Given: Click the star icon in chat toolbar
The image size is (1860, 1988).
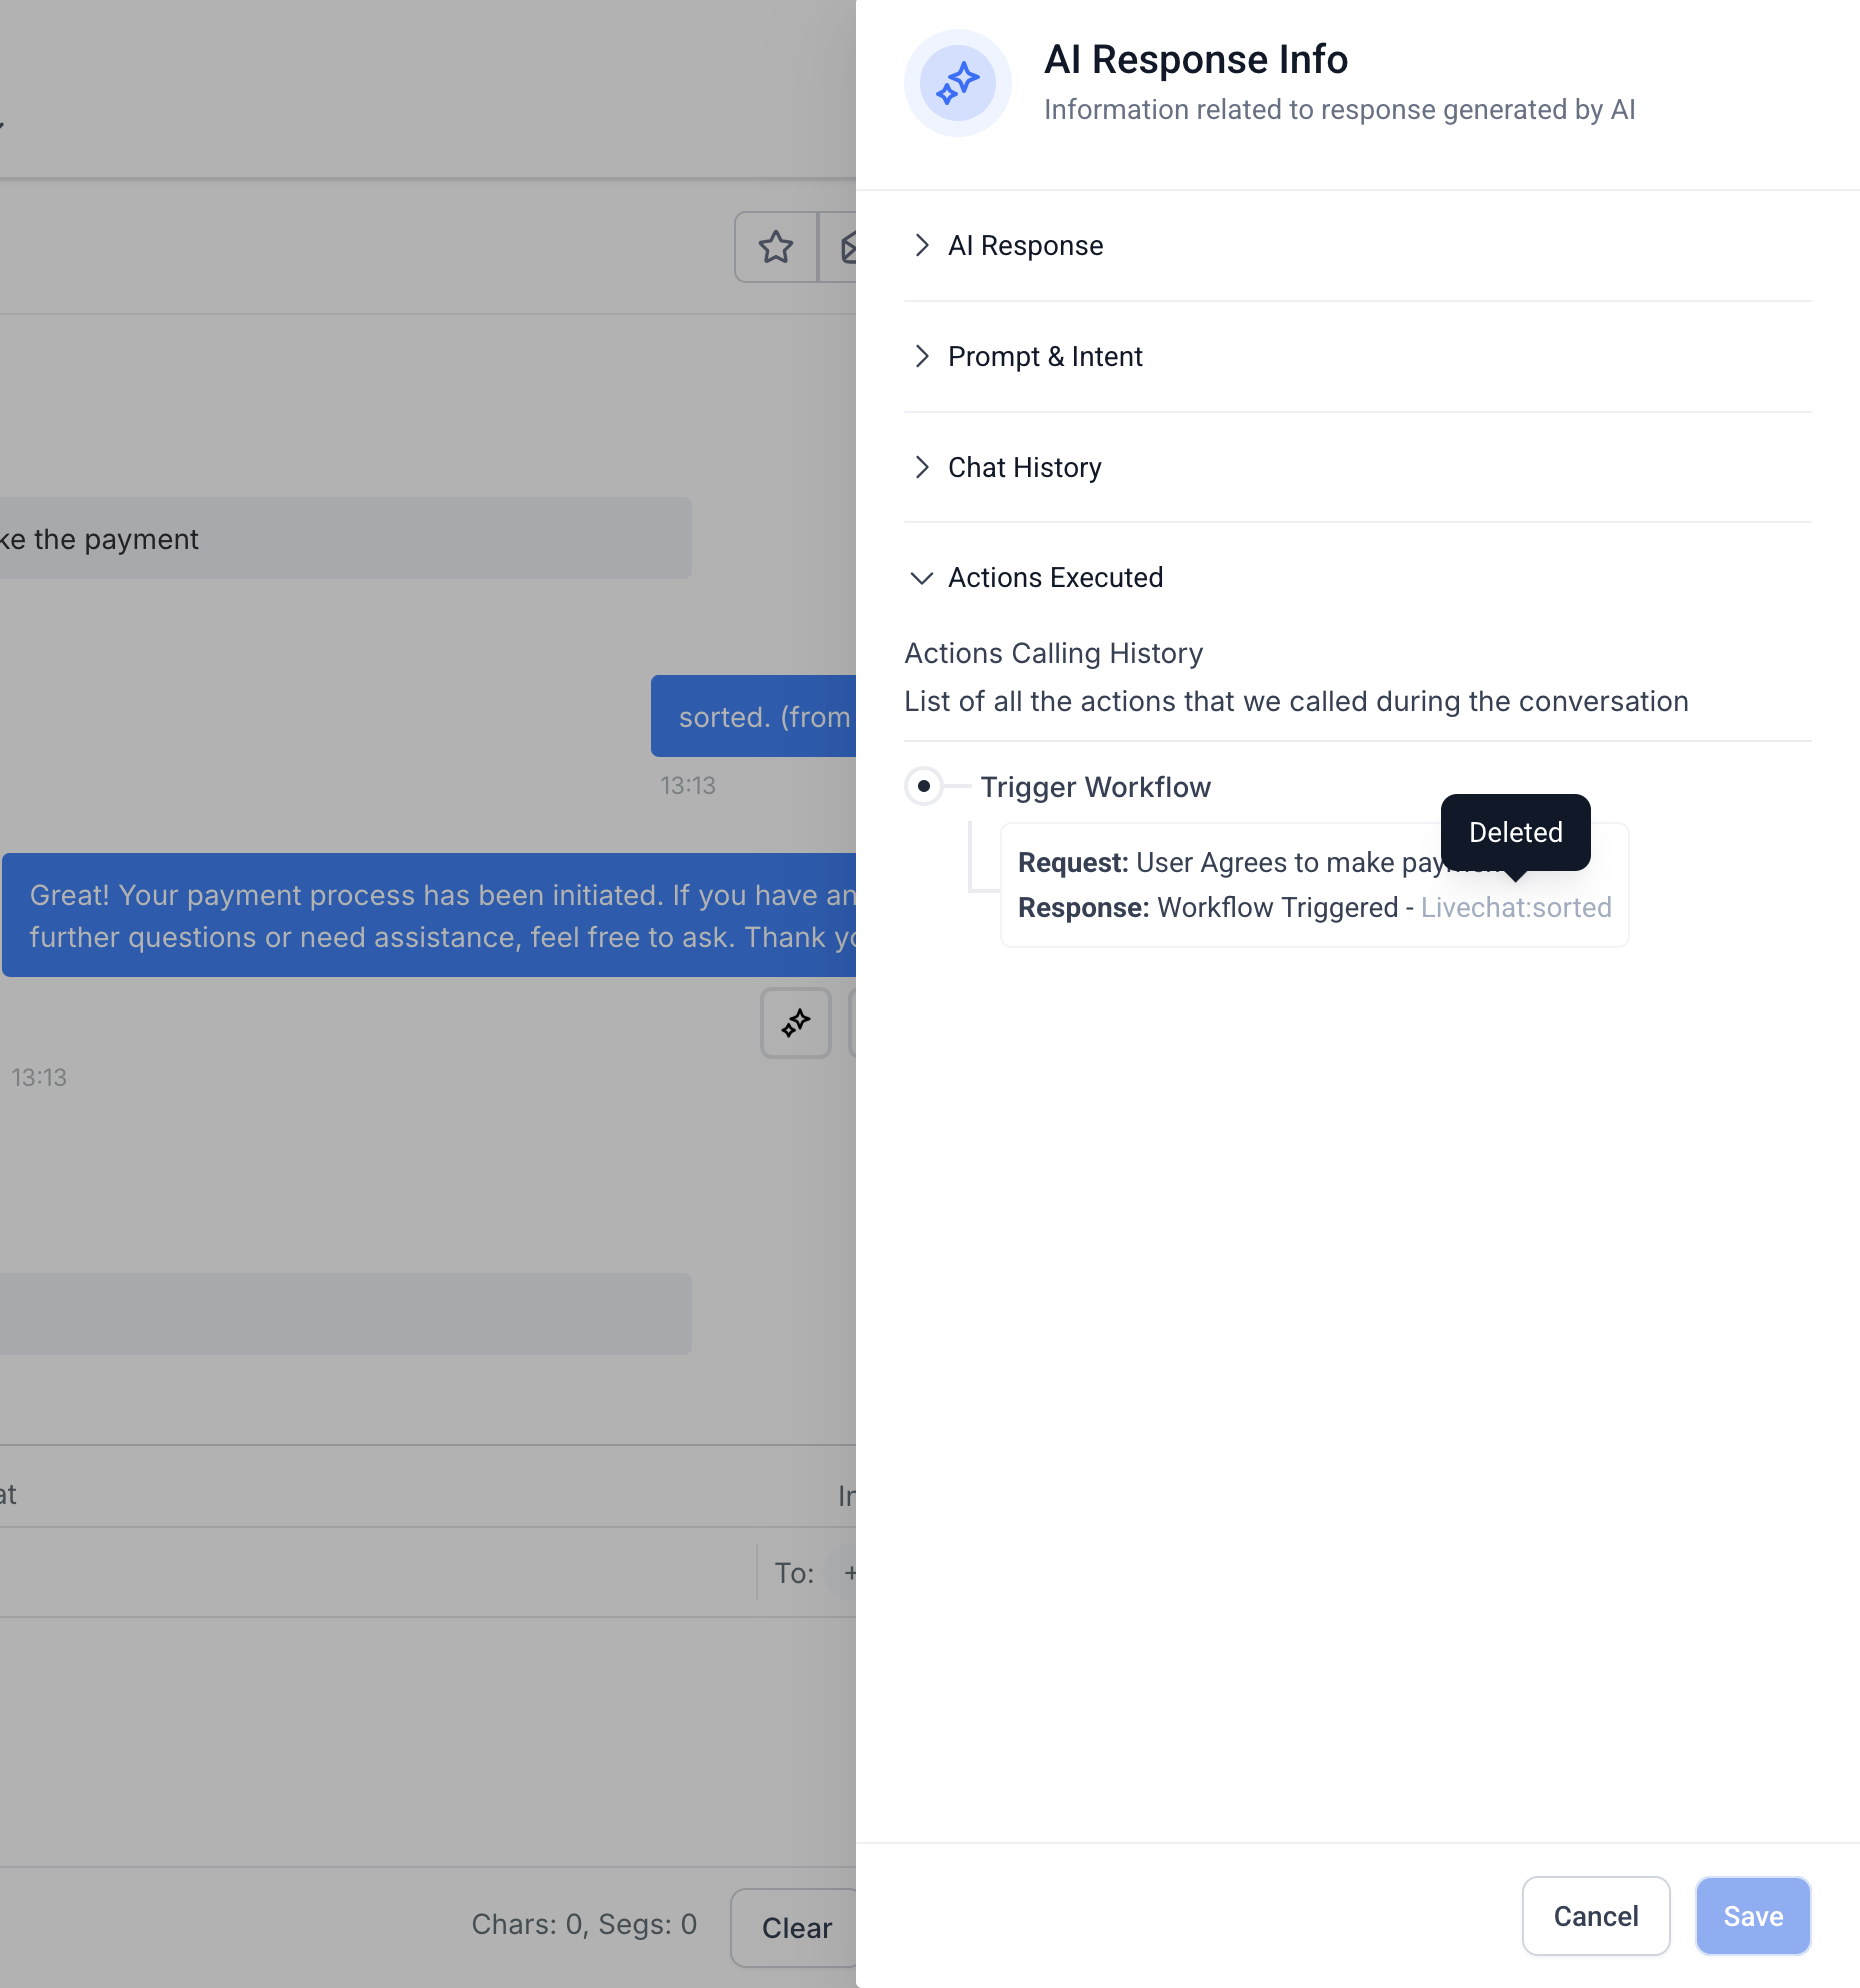Looking at the screenshot, I should (x=776, y=247).
